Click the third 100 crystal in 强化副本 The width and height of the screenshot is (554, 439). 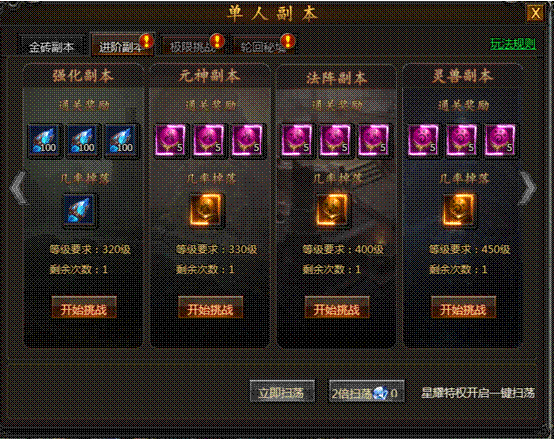point(122,141)
